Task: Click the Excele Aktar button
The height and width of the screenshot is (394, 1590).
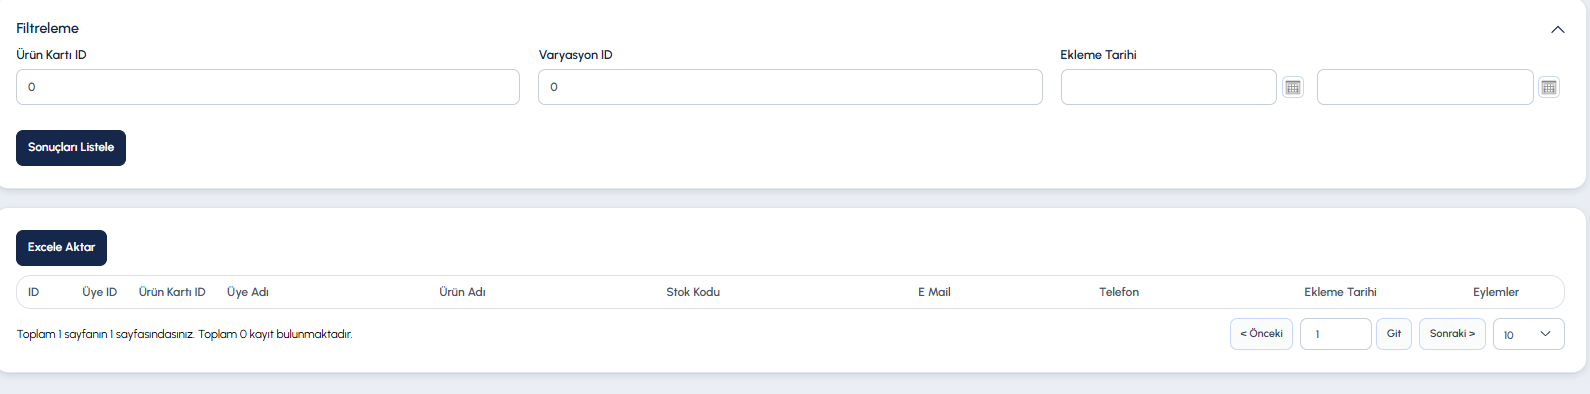Action: (61, 248)
